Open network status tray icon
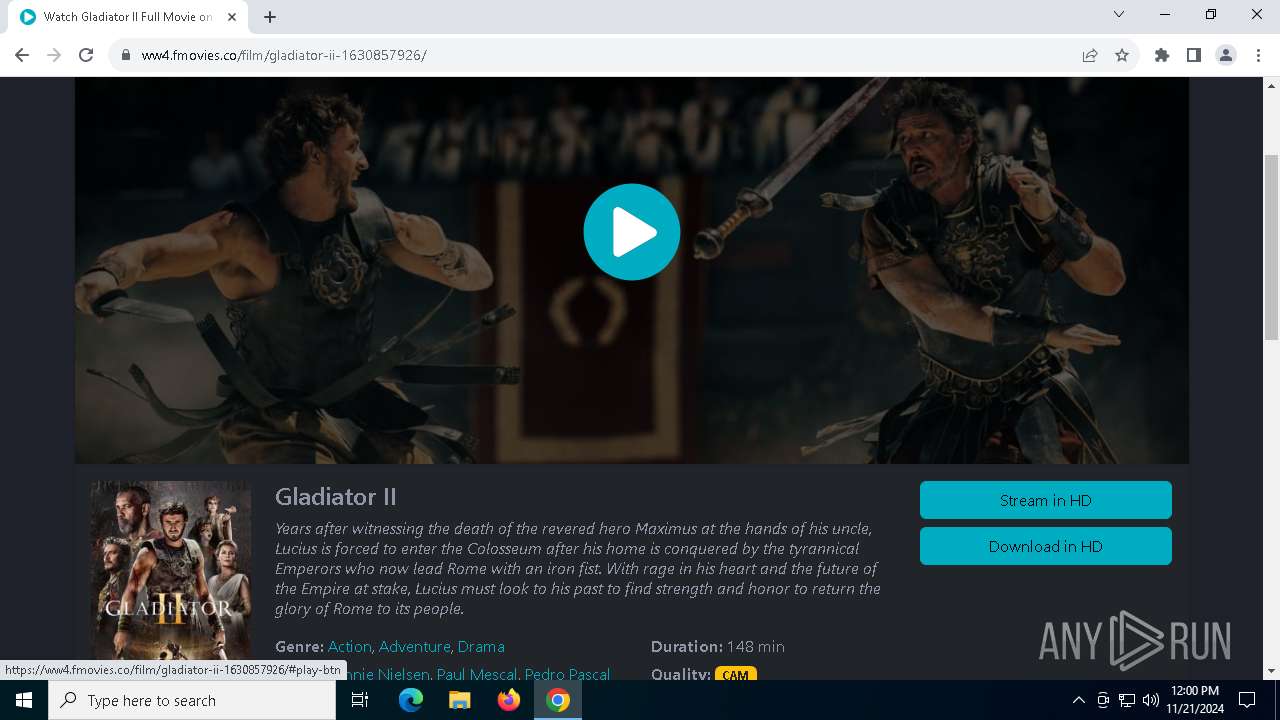The image size is (1280, 720). (1127, 700)
